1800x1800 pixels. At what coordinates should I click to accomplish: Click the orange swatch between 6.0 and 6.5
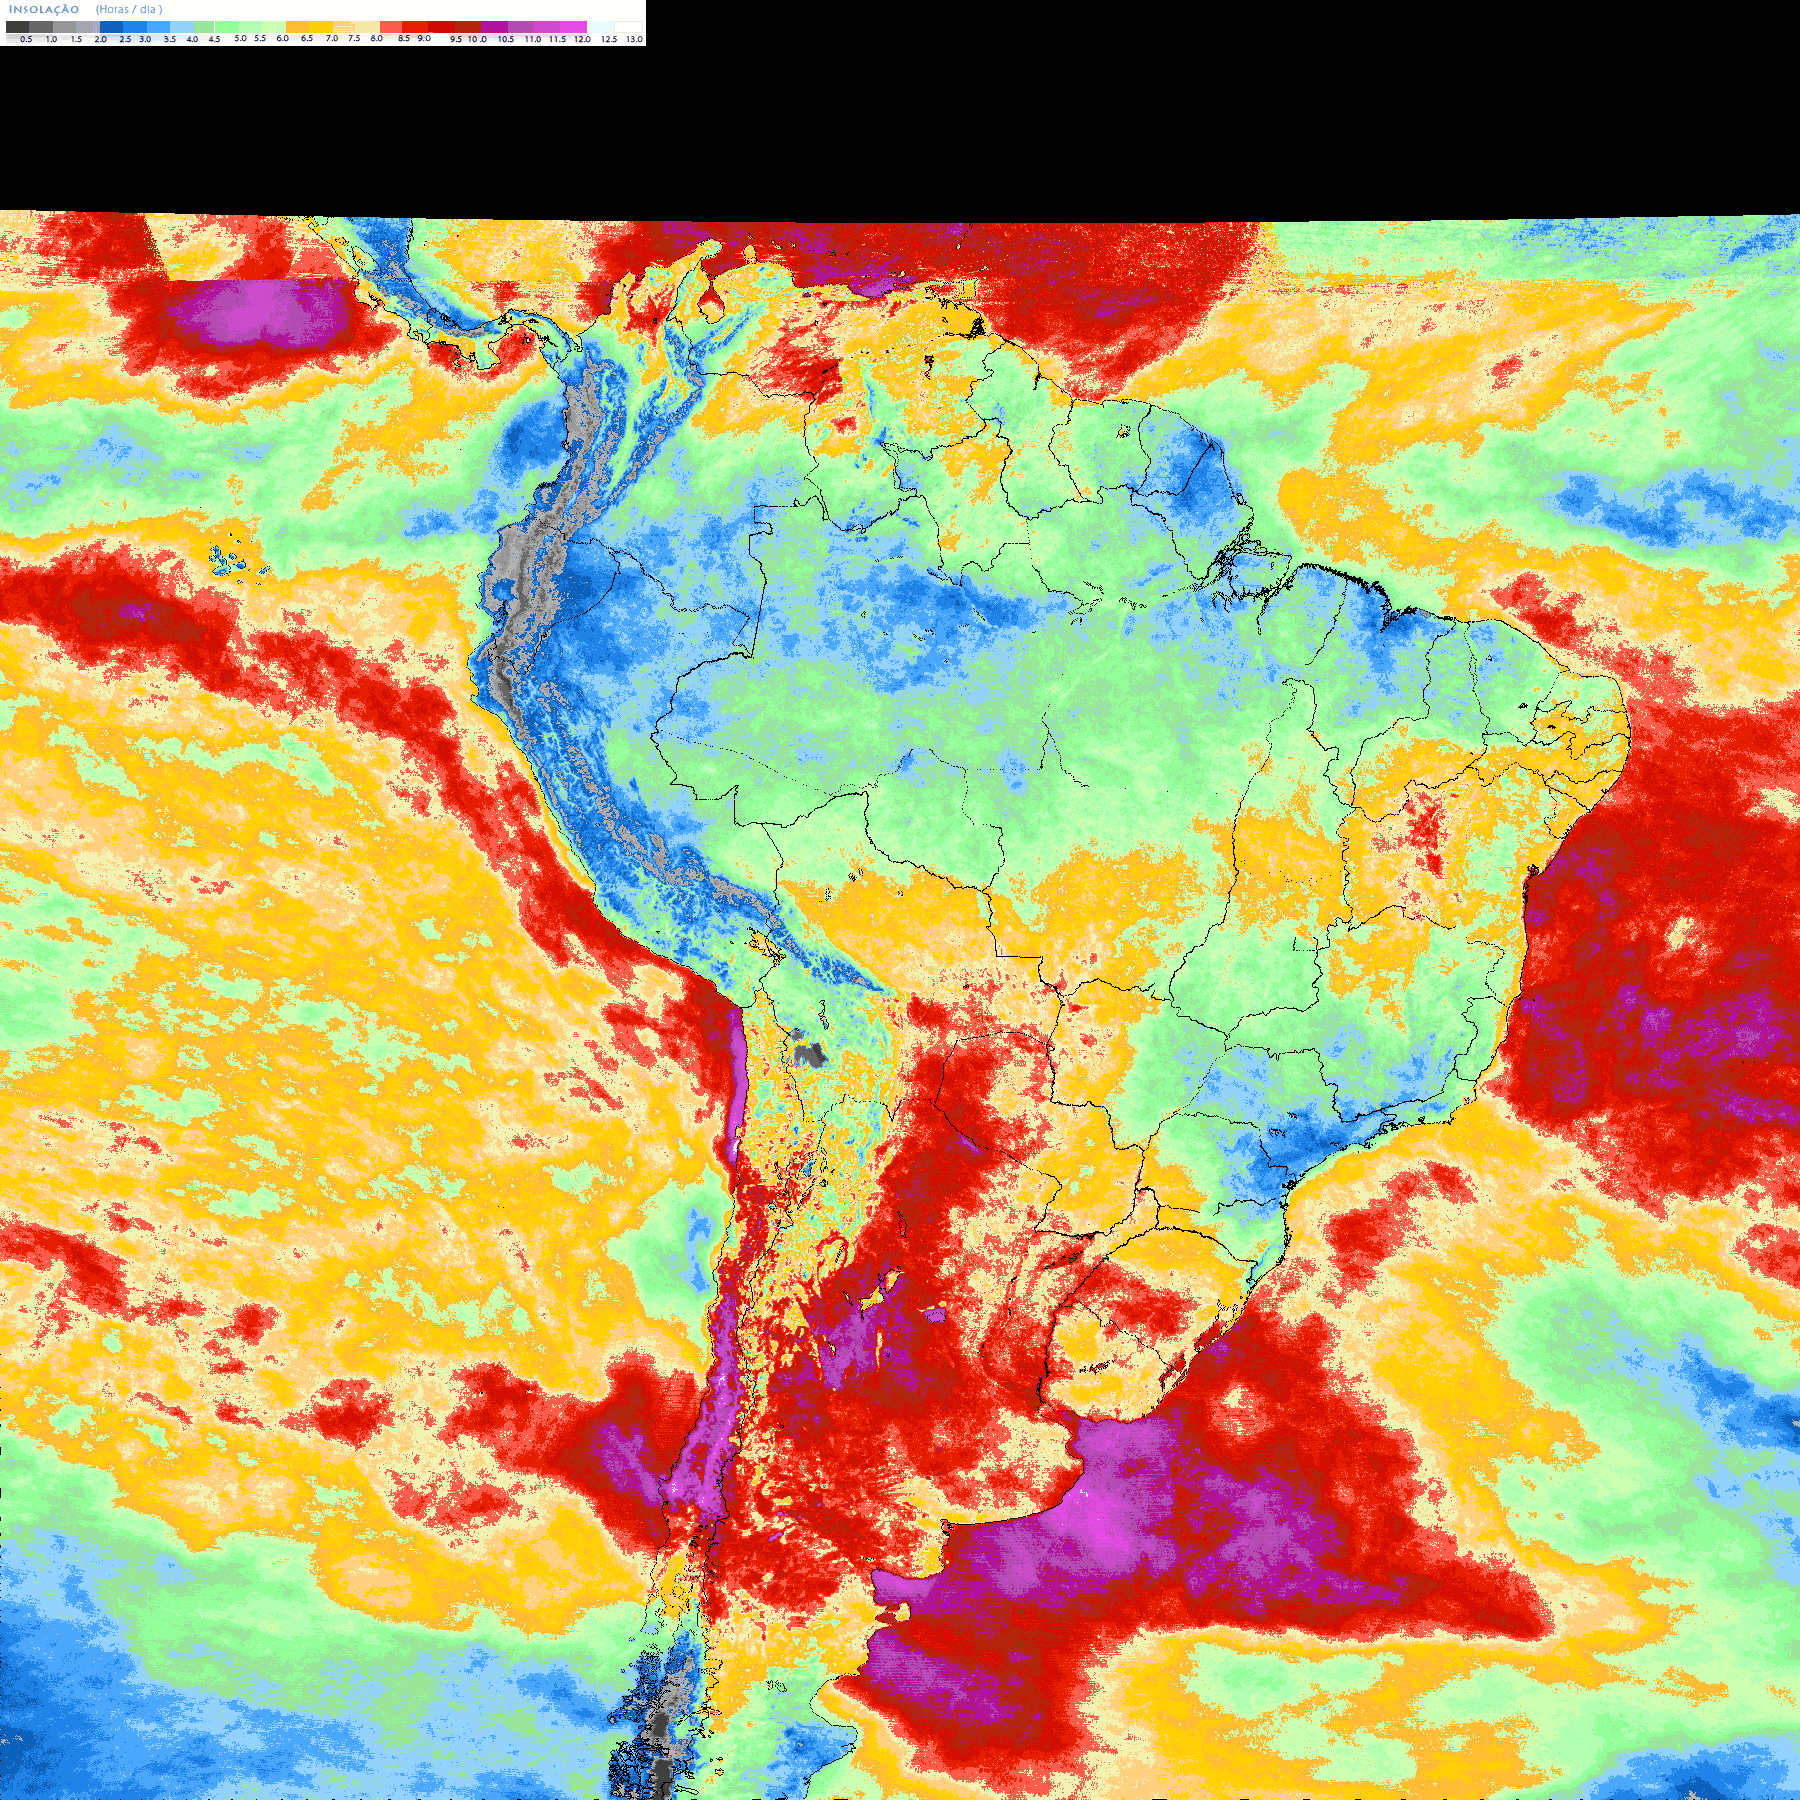pos(297,27)
